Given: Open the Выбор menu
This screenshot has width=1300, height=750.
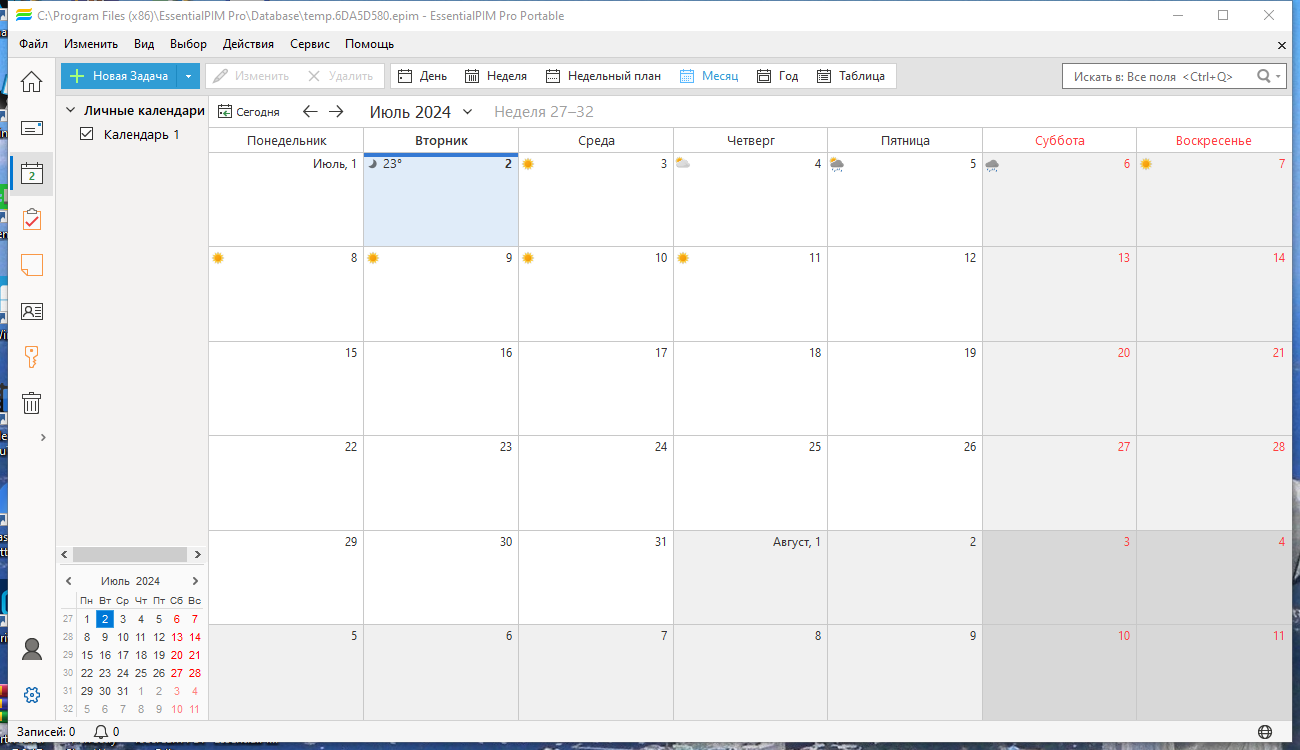Looking at the screenshot, I should point(188,44).
